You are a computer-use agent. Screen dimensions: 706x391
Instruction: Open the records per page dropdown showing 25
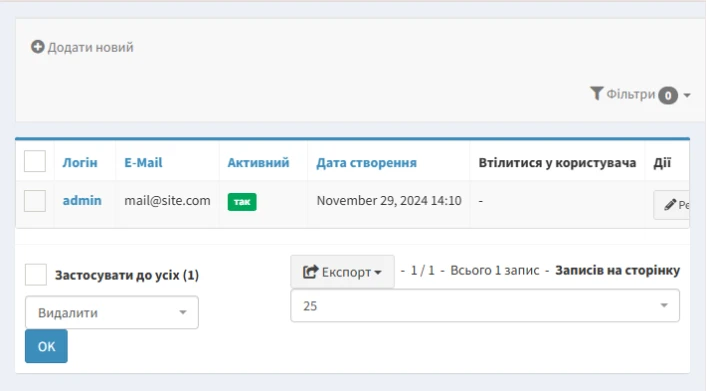click(485, 306)
